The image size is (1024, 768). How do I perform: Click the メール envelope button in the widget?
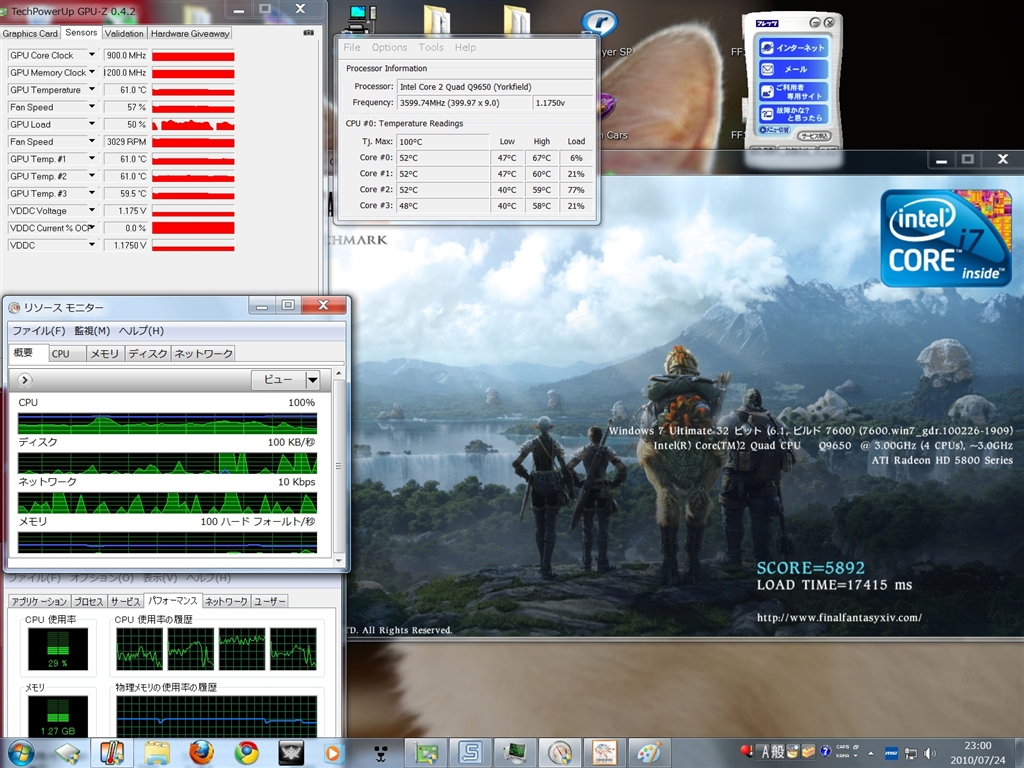[793, 69]
